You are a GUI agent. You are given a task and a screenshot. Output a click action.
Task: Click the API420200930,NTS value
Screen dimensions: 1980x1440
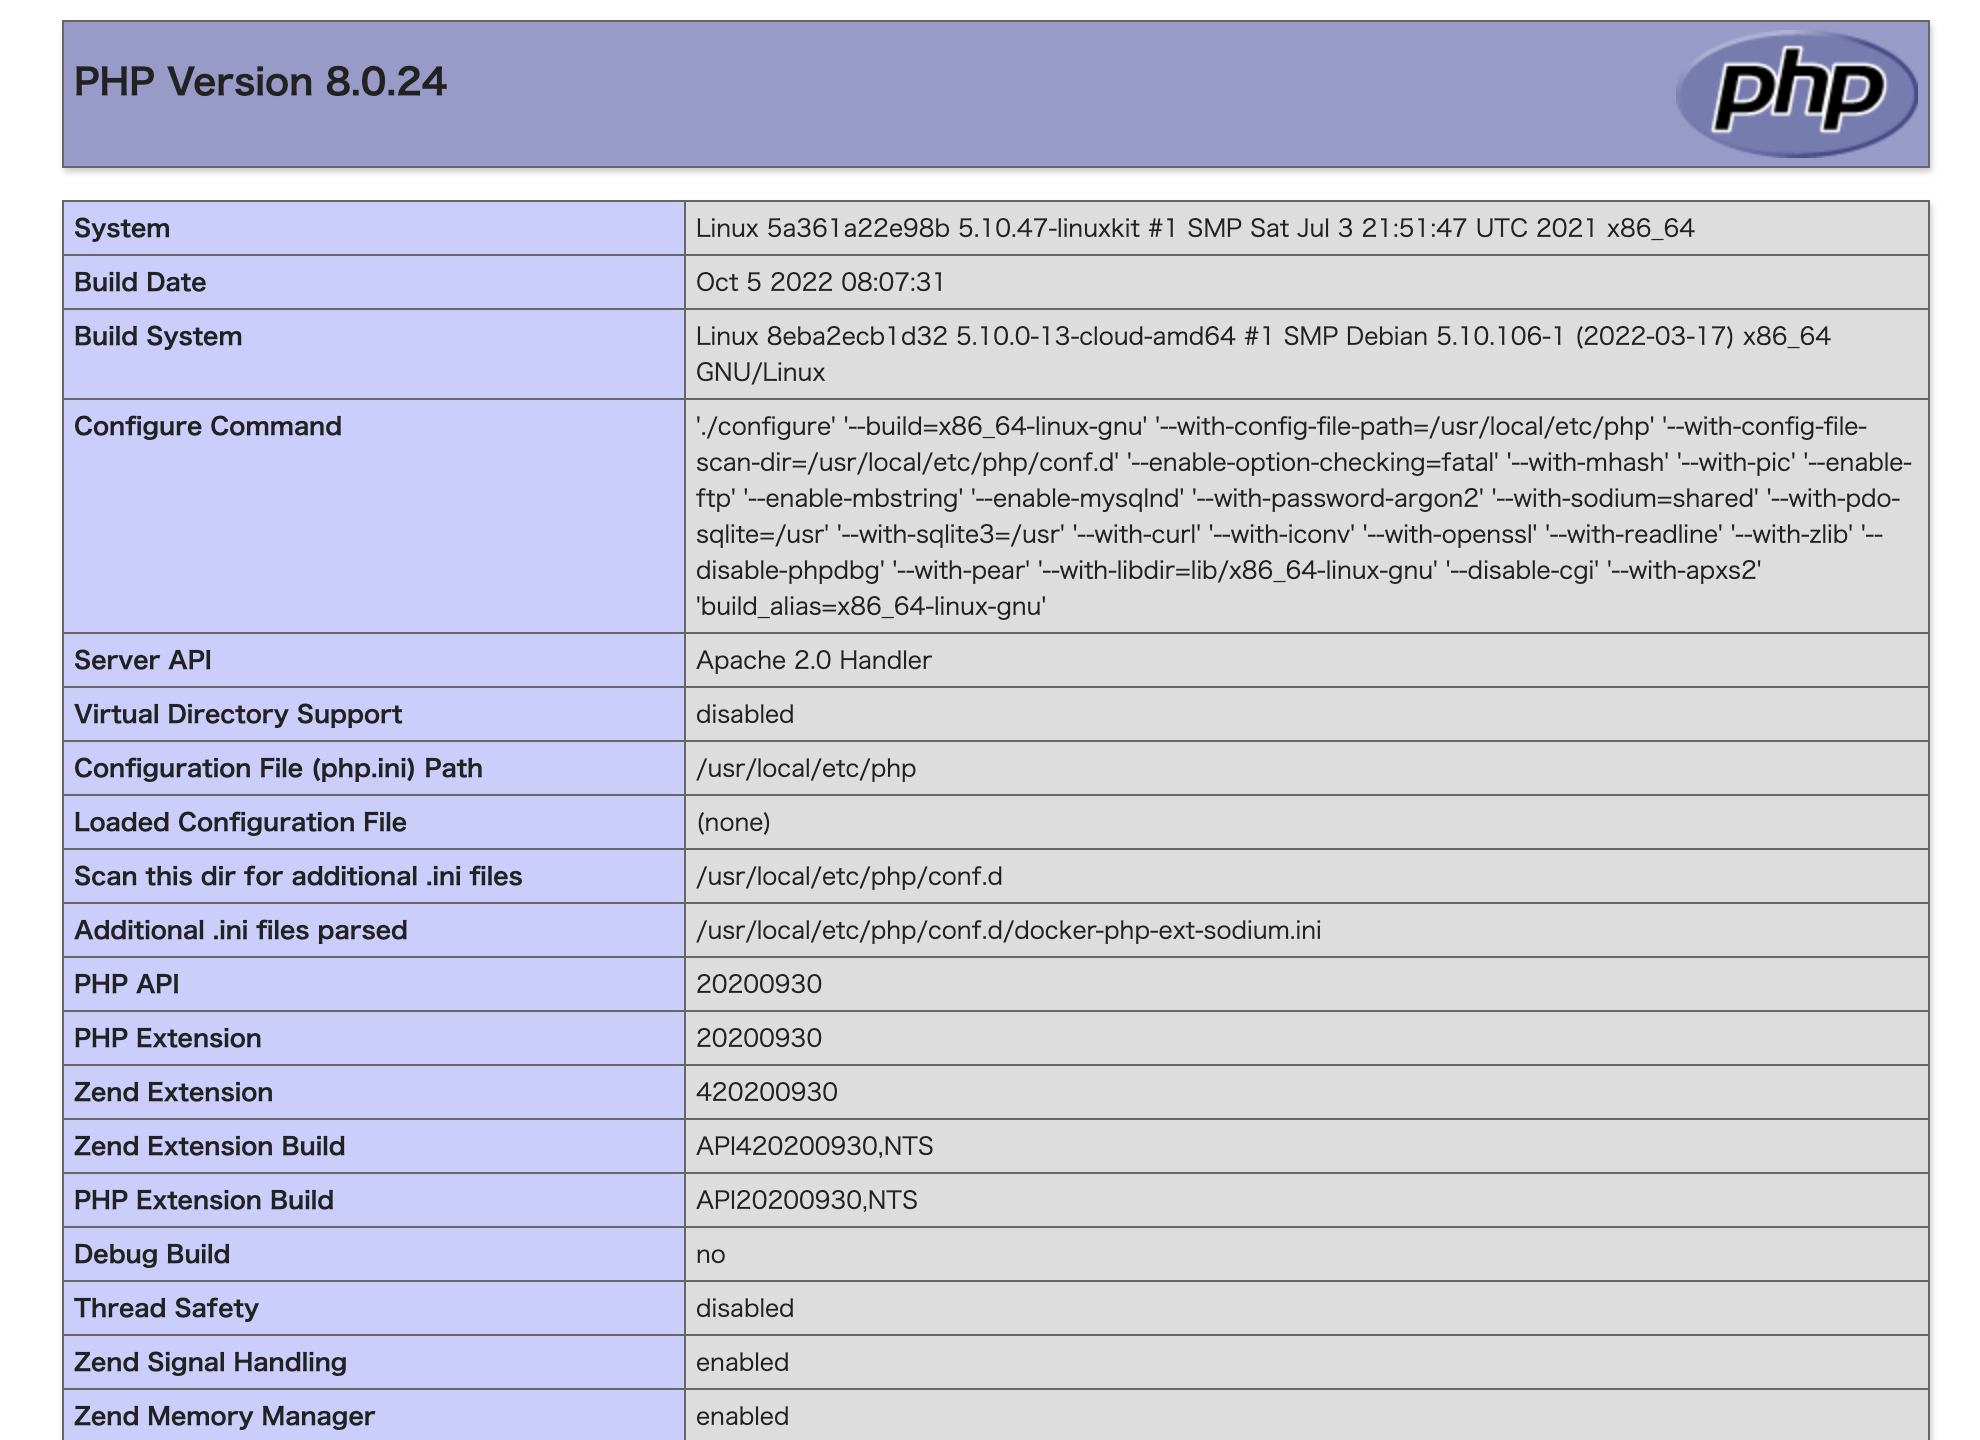tap(814, 1146)
